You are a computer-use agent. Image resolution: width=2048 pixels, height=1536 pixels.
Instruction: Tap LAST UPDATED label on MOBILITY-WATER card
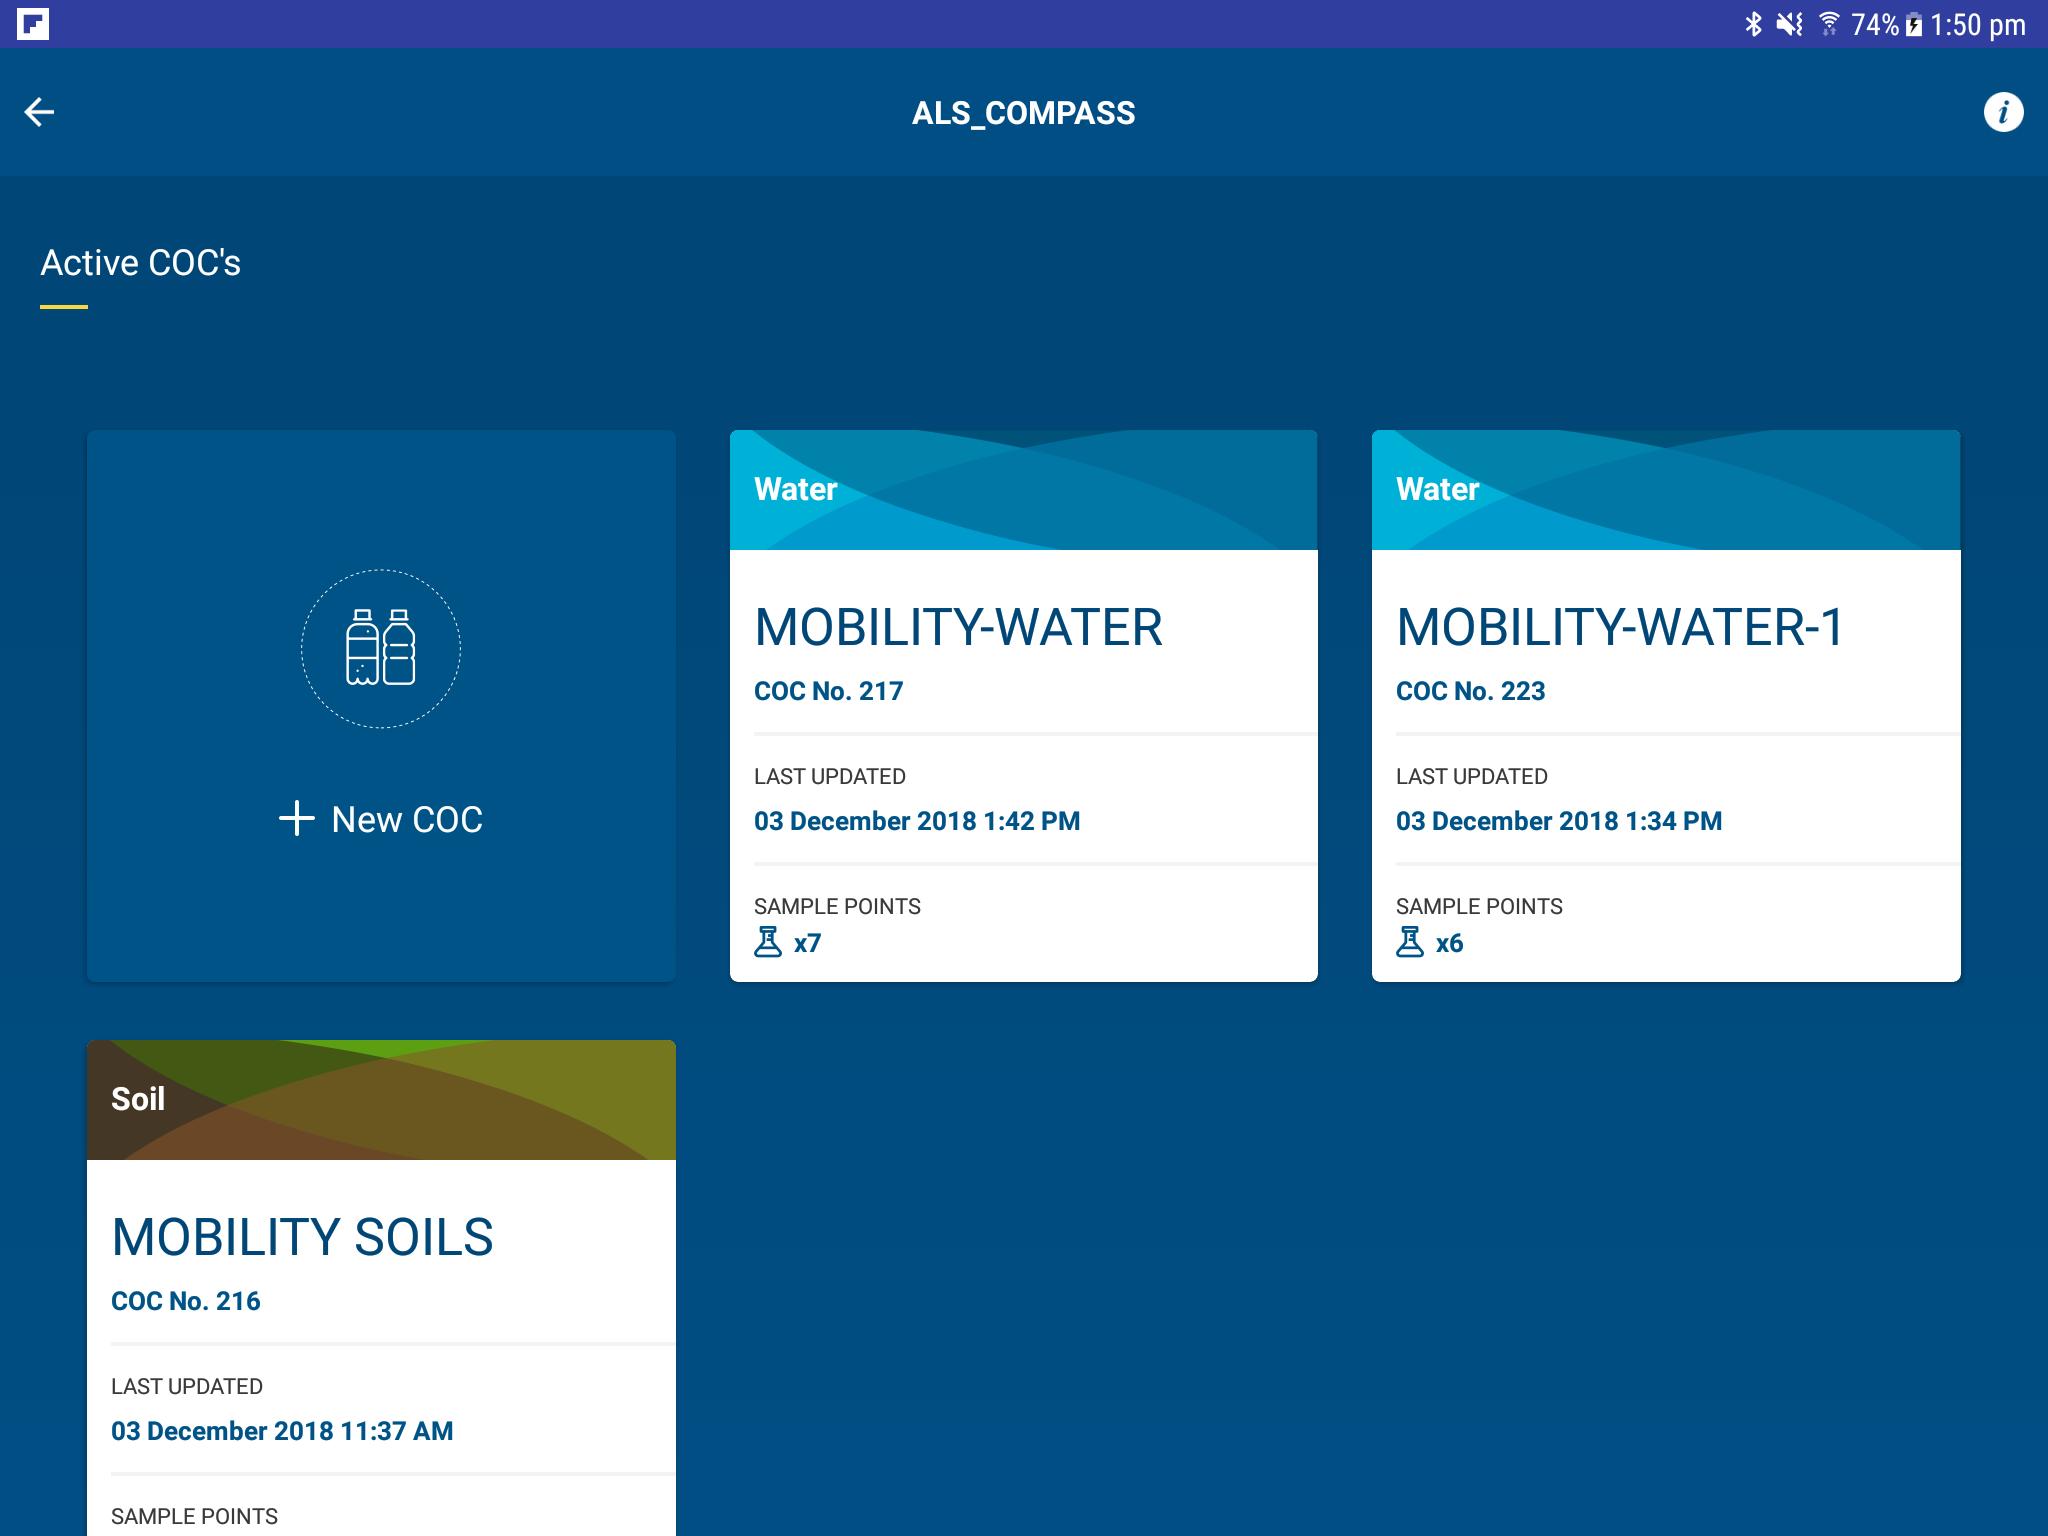(830, 776)
